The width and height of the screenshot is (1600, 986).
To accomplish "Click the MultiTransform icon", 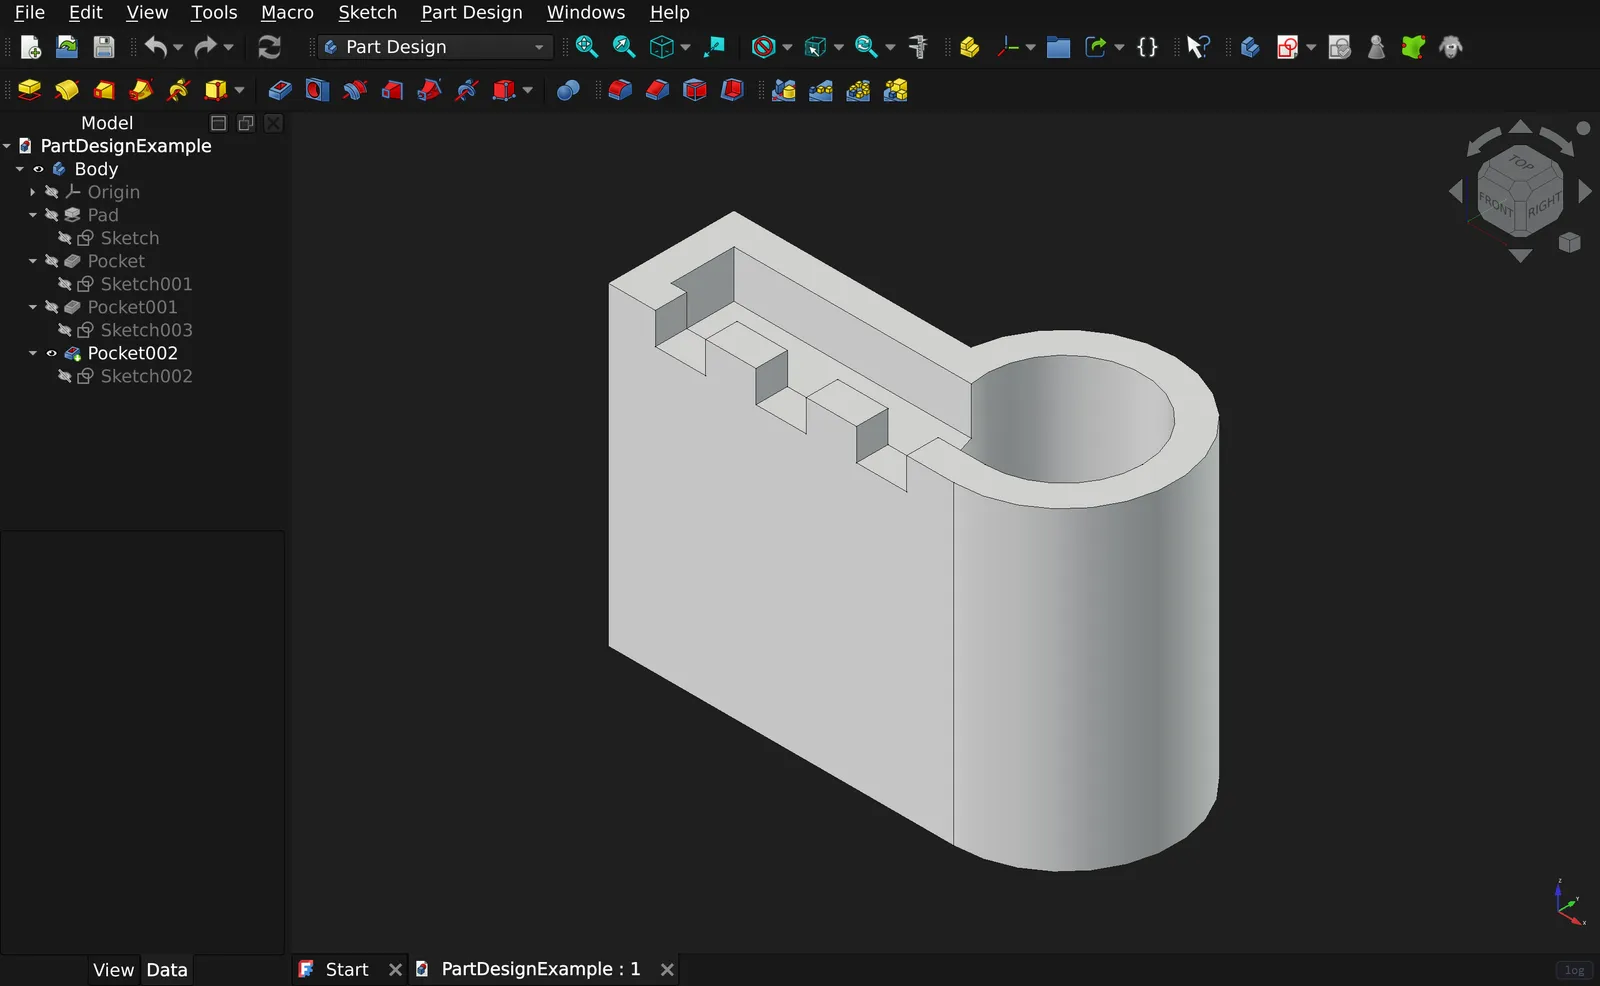I will coord(896,91).
